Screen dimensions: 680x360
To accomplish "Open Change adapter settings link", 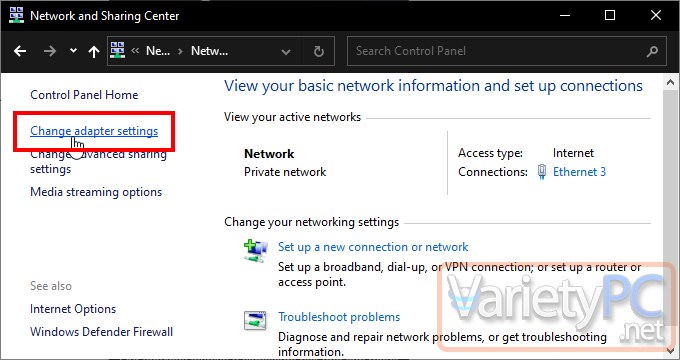I will [94, 131].
